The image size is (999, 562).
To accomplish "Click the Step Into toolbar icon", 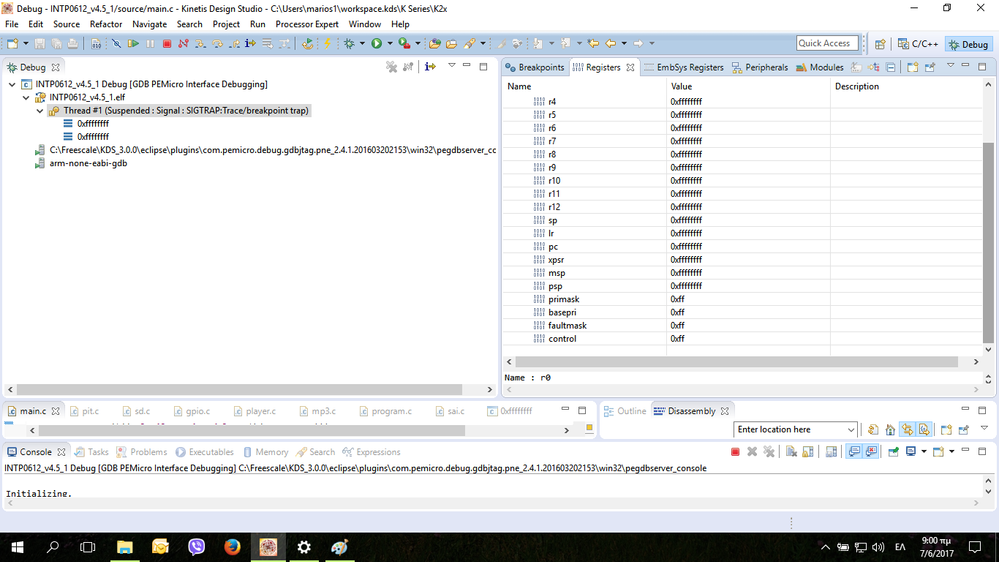I will click(x=201, y=43).
